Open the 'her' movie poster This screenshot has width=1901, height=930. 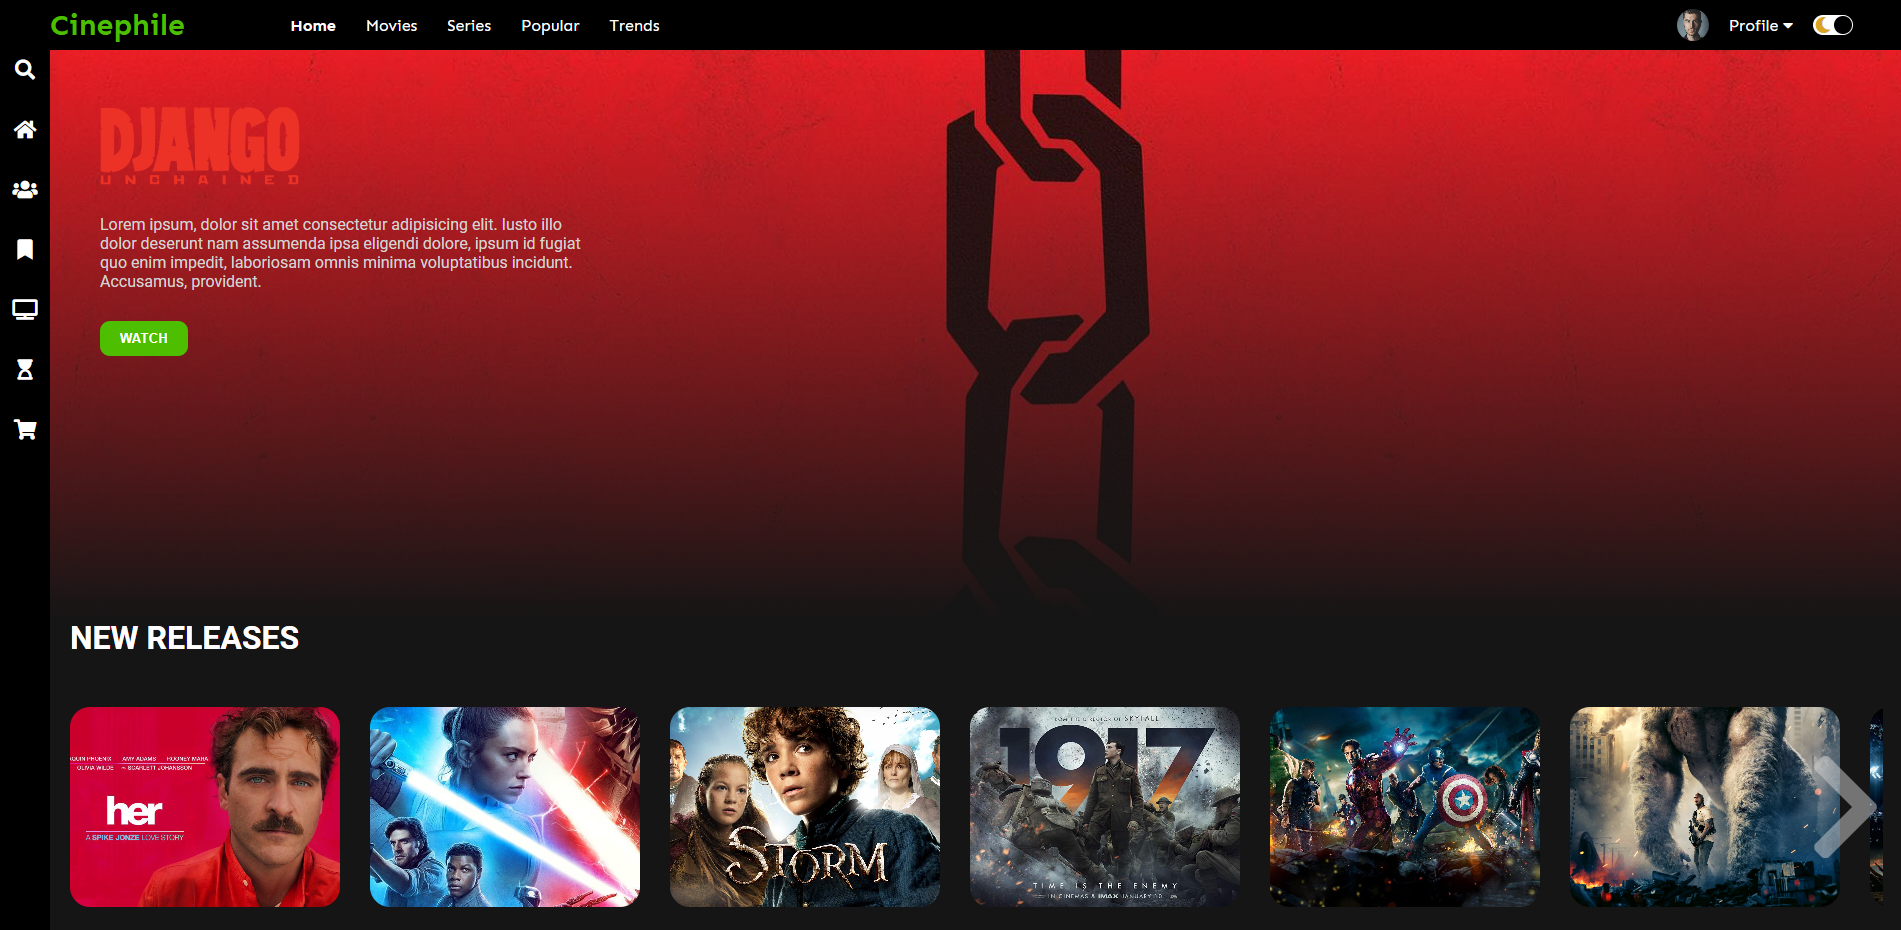(205, 807)
